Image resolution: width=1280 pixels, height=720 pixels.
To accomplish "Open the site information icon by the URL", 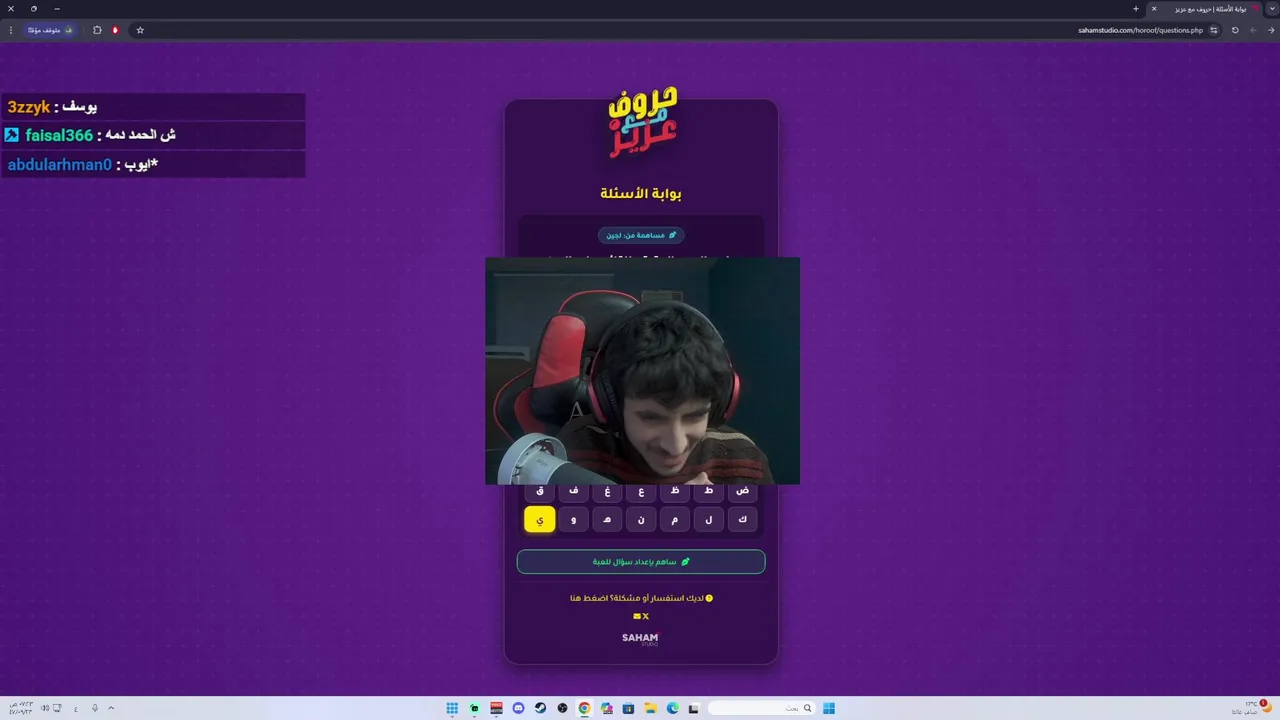I will pos(1214,30).
